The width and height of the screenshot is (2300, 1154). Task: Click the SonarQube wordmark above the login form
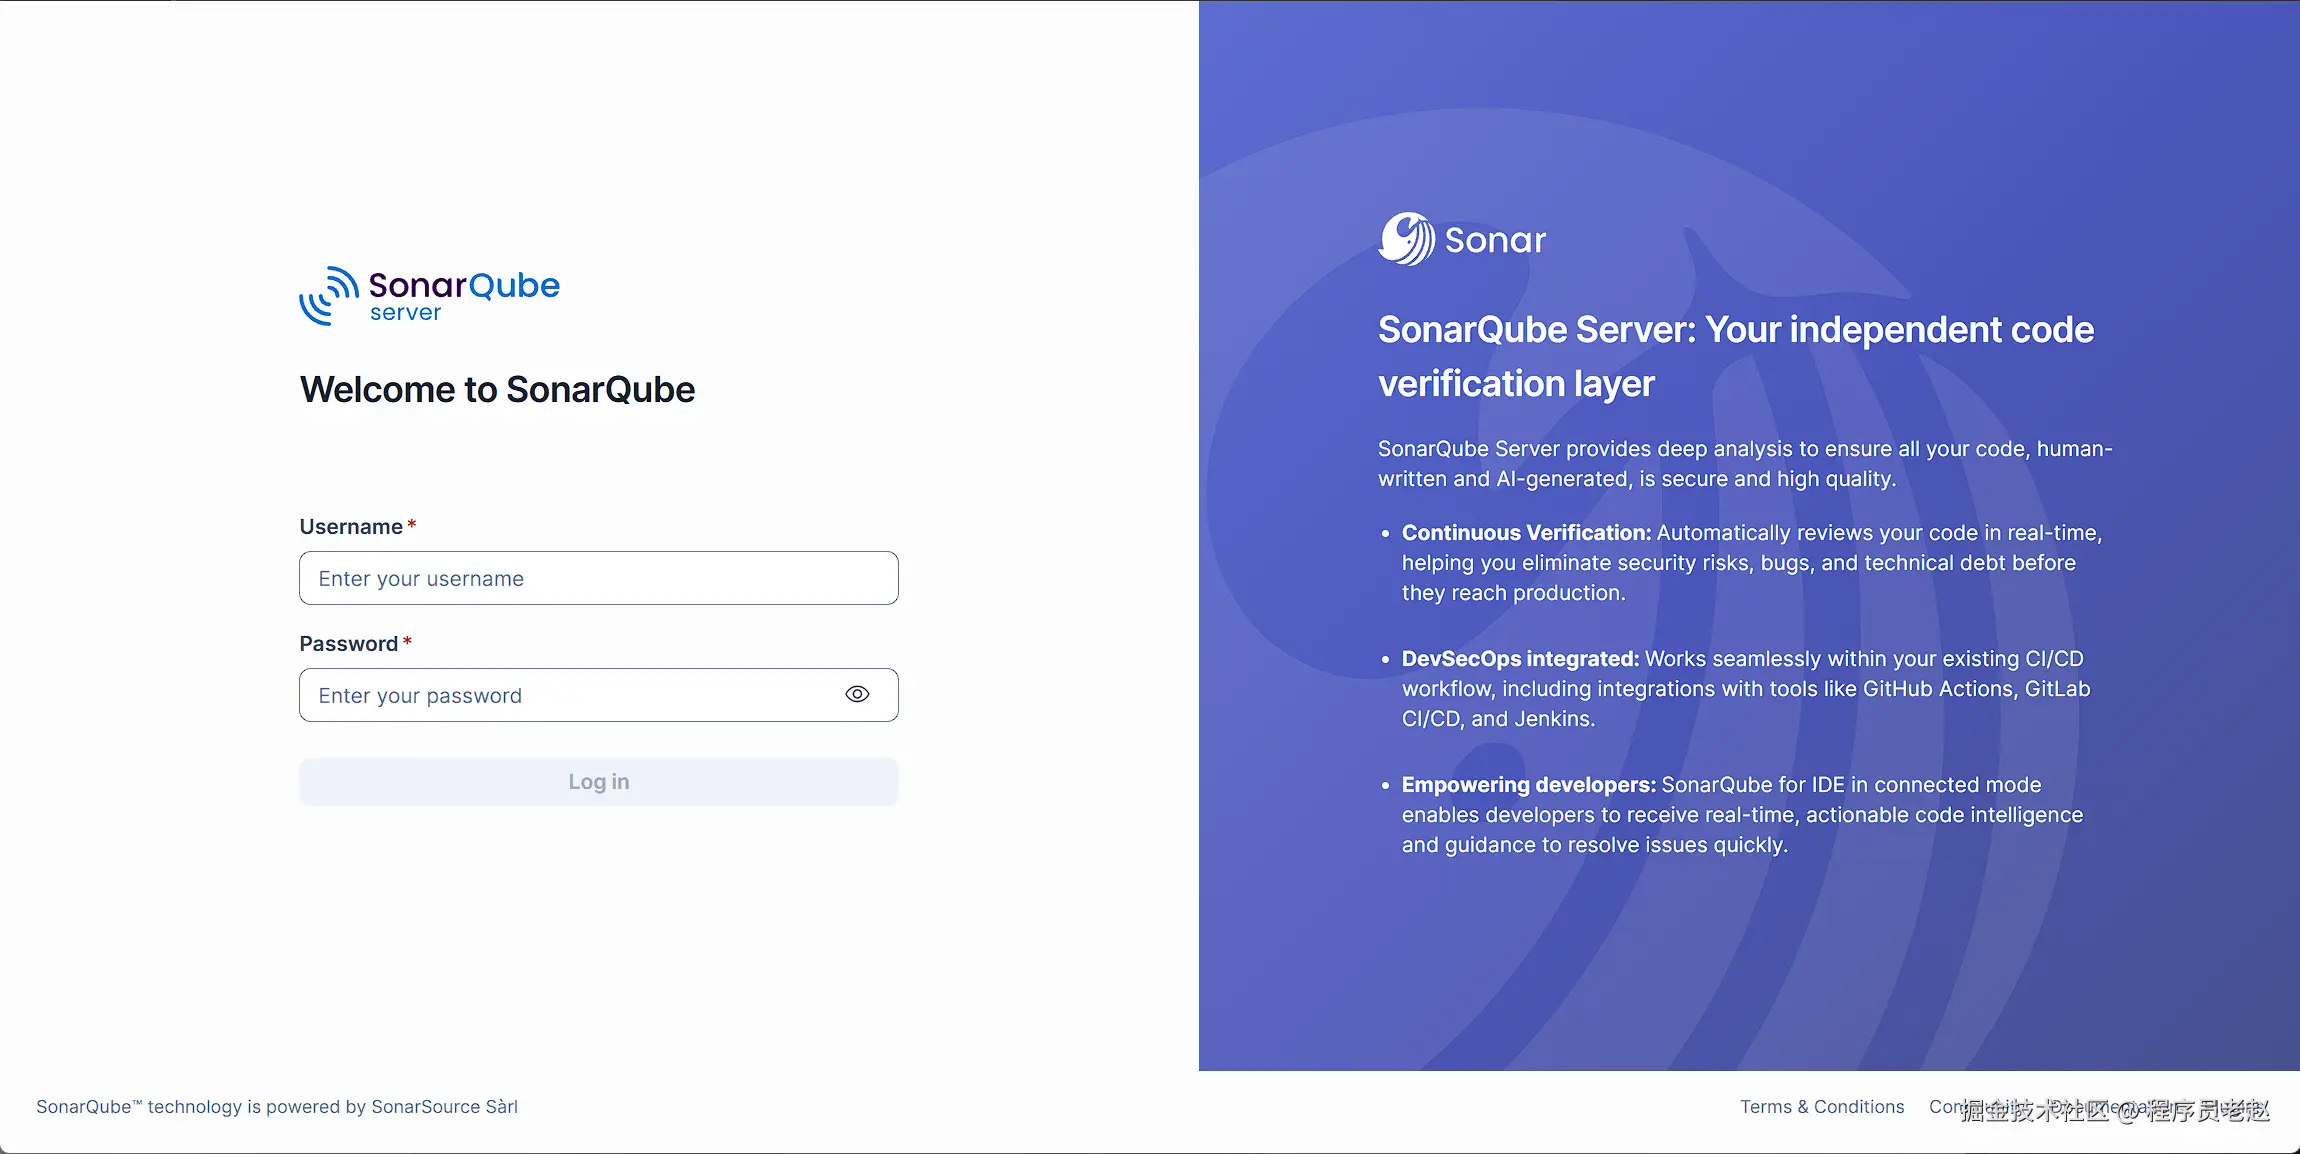463,285
